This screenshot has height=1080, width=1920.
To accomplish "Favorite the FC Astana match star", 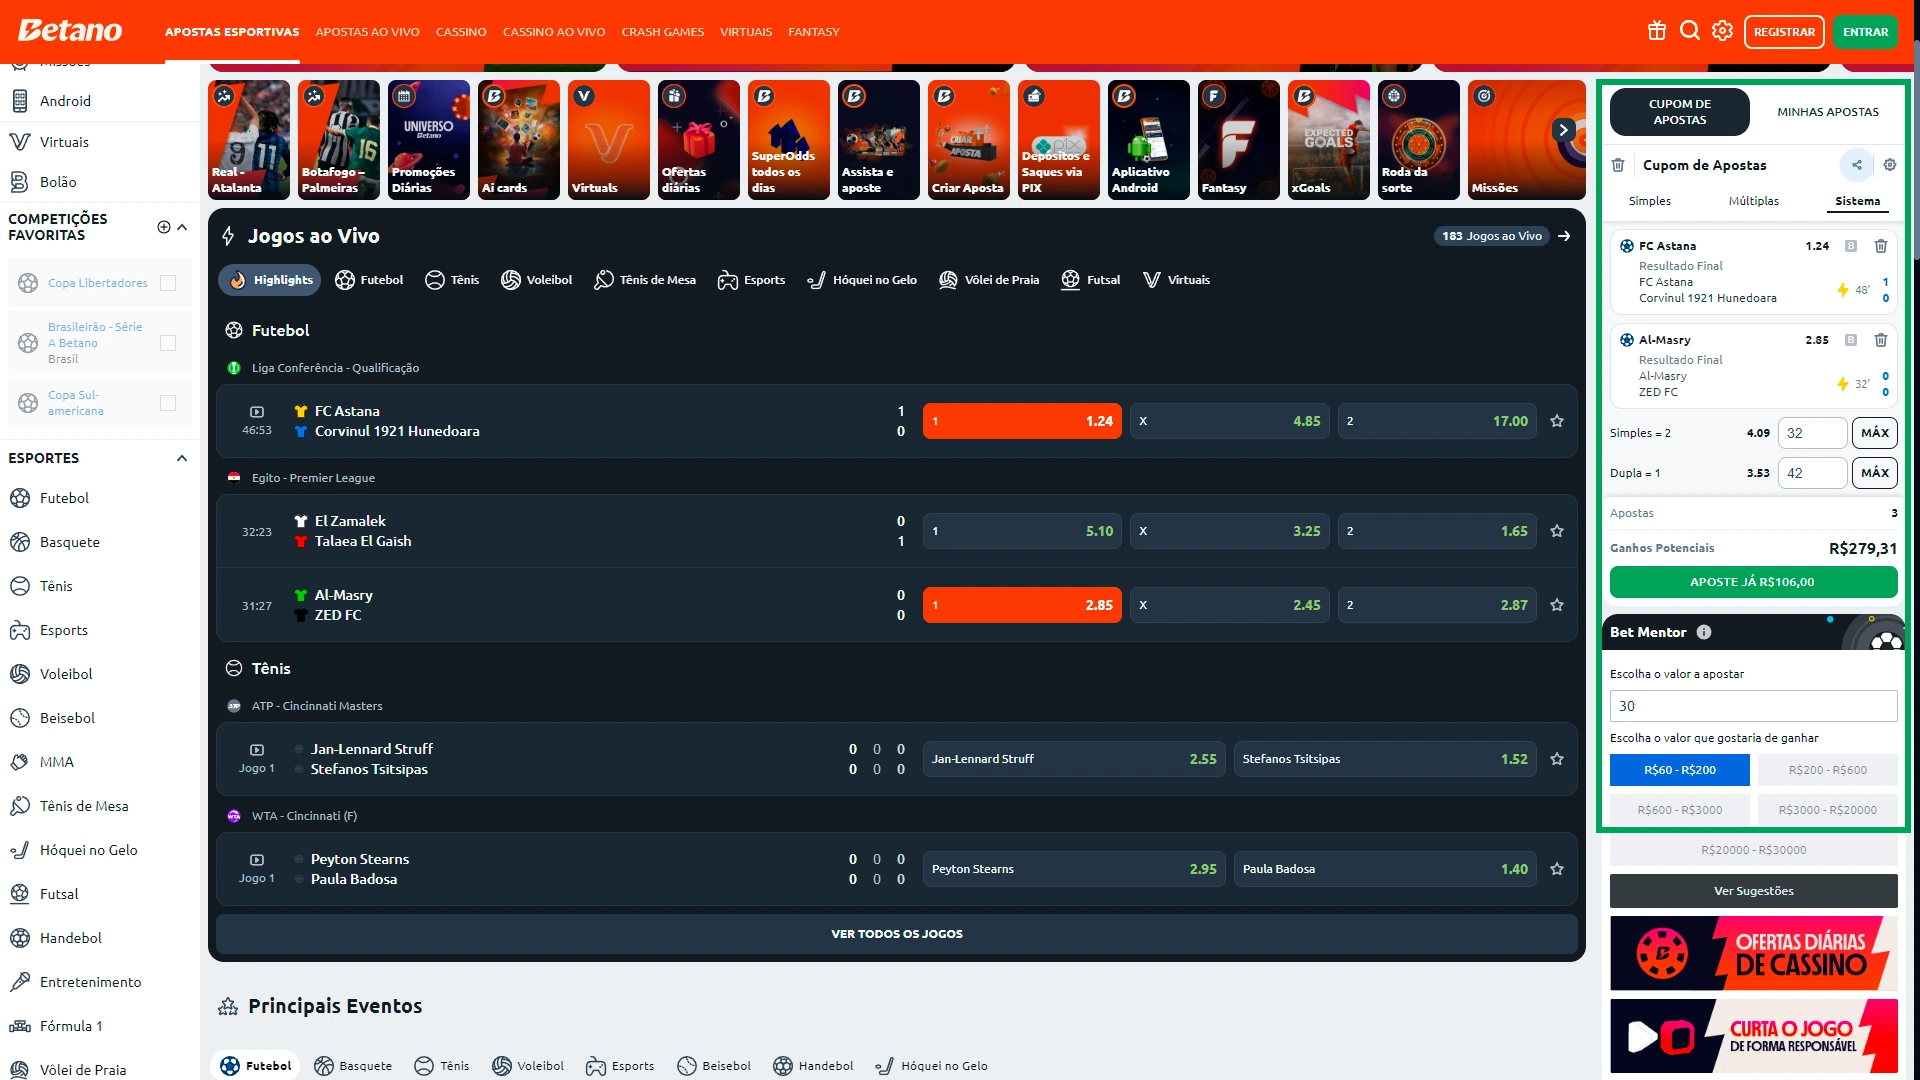I will tap(1557, 421).
